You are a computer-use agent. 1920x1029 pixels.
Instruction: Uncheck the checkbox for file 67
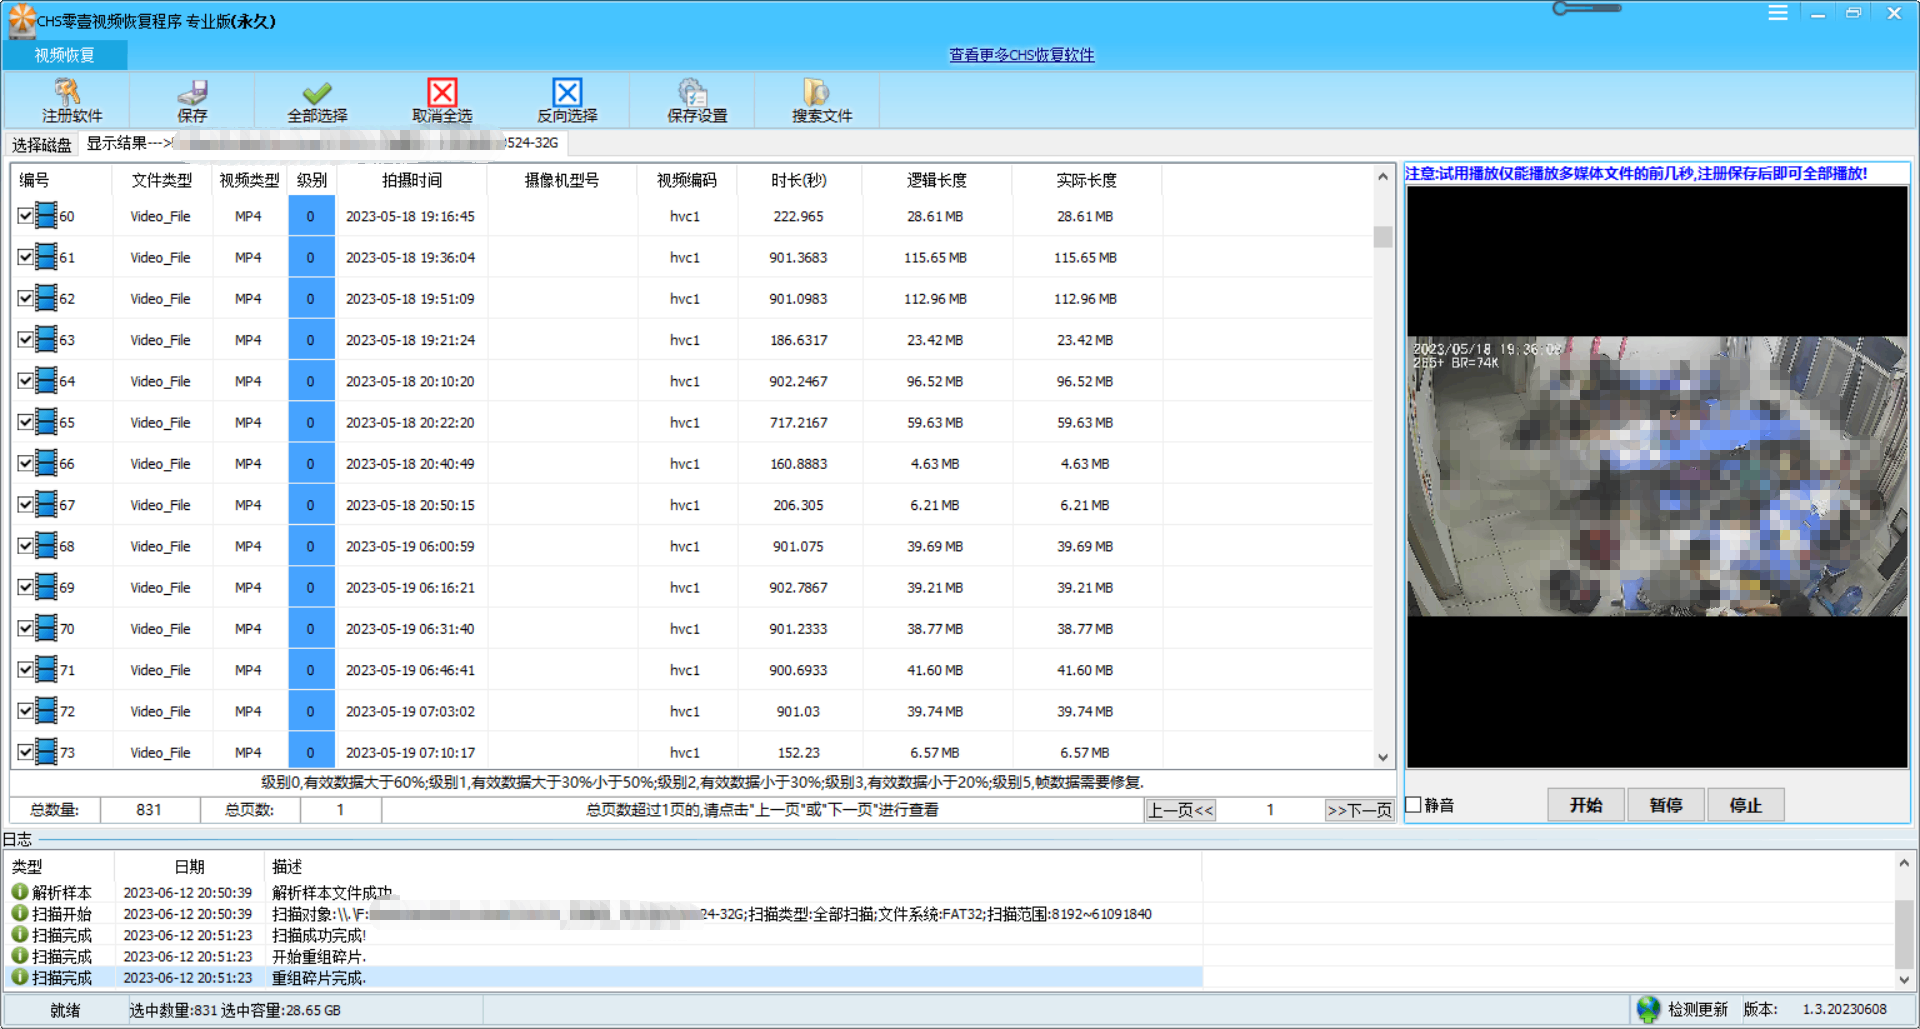(x=25, y=504)
